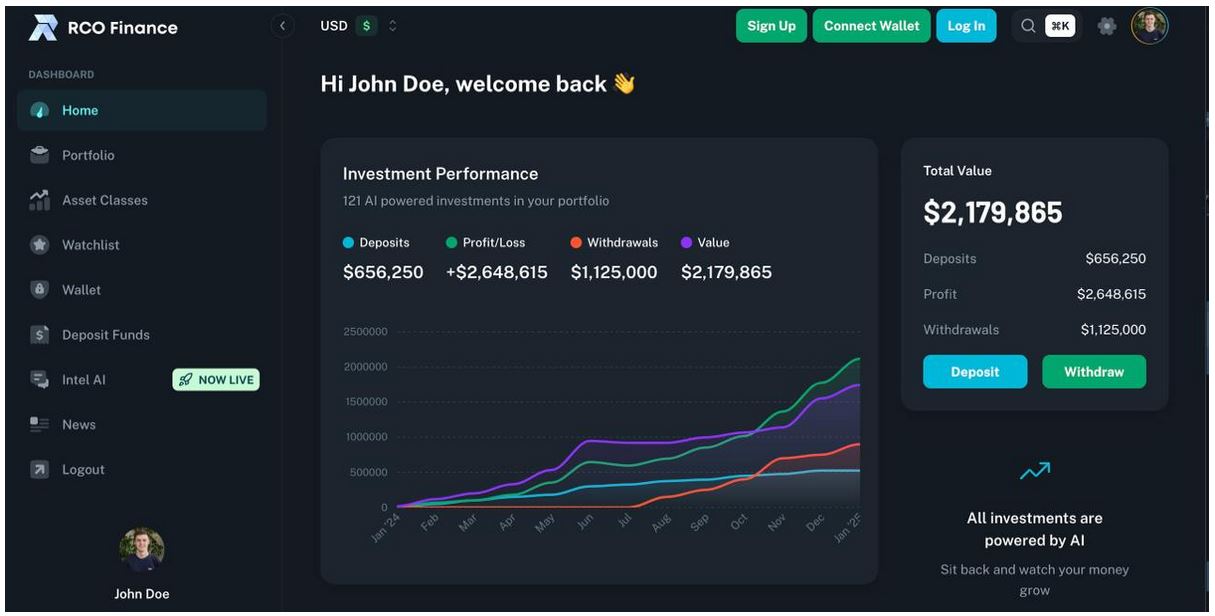Click the blue Deposit button
The image size is (1215, 616).
[975, 372]
